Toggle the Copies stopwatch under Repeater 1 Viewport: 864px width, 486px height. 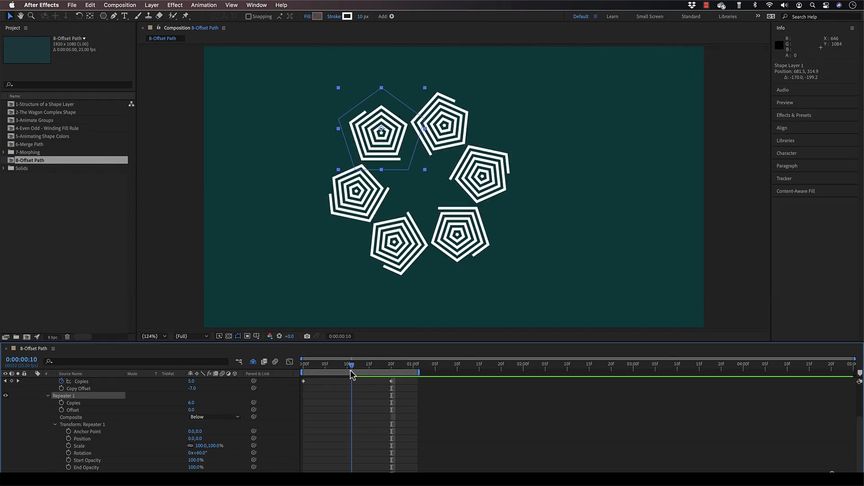[61, 403]
